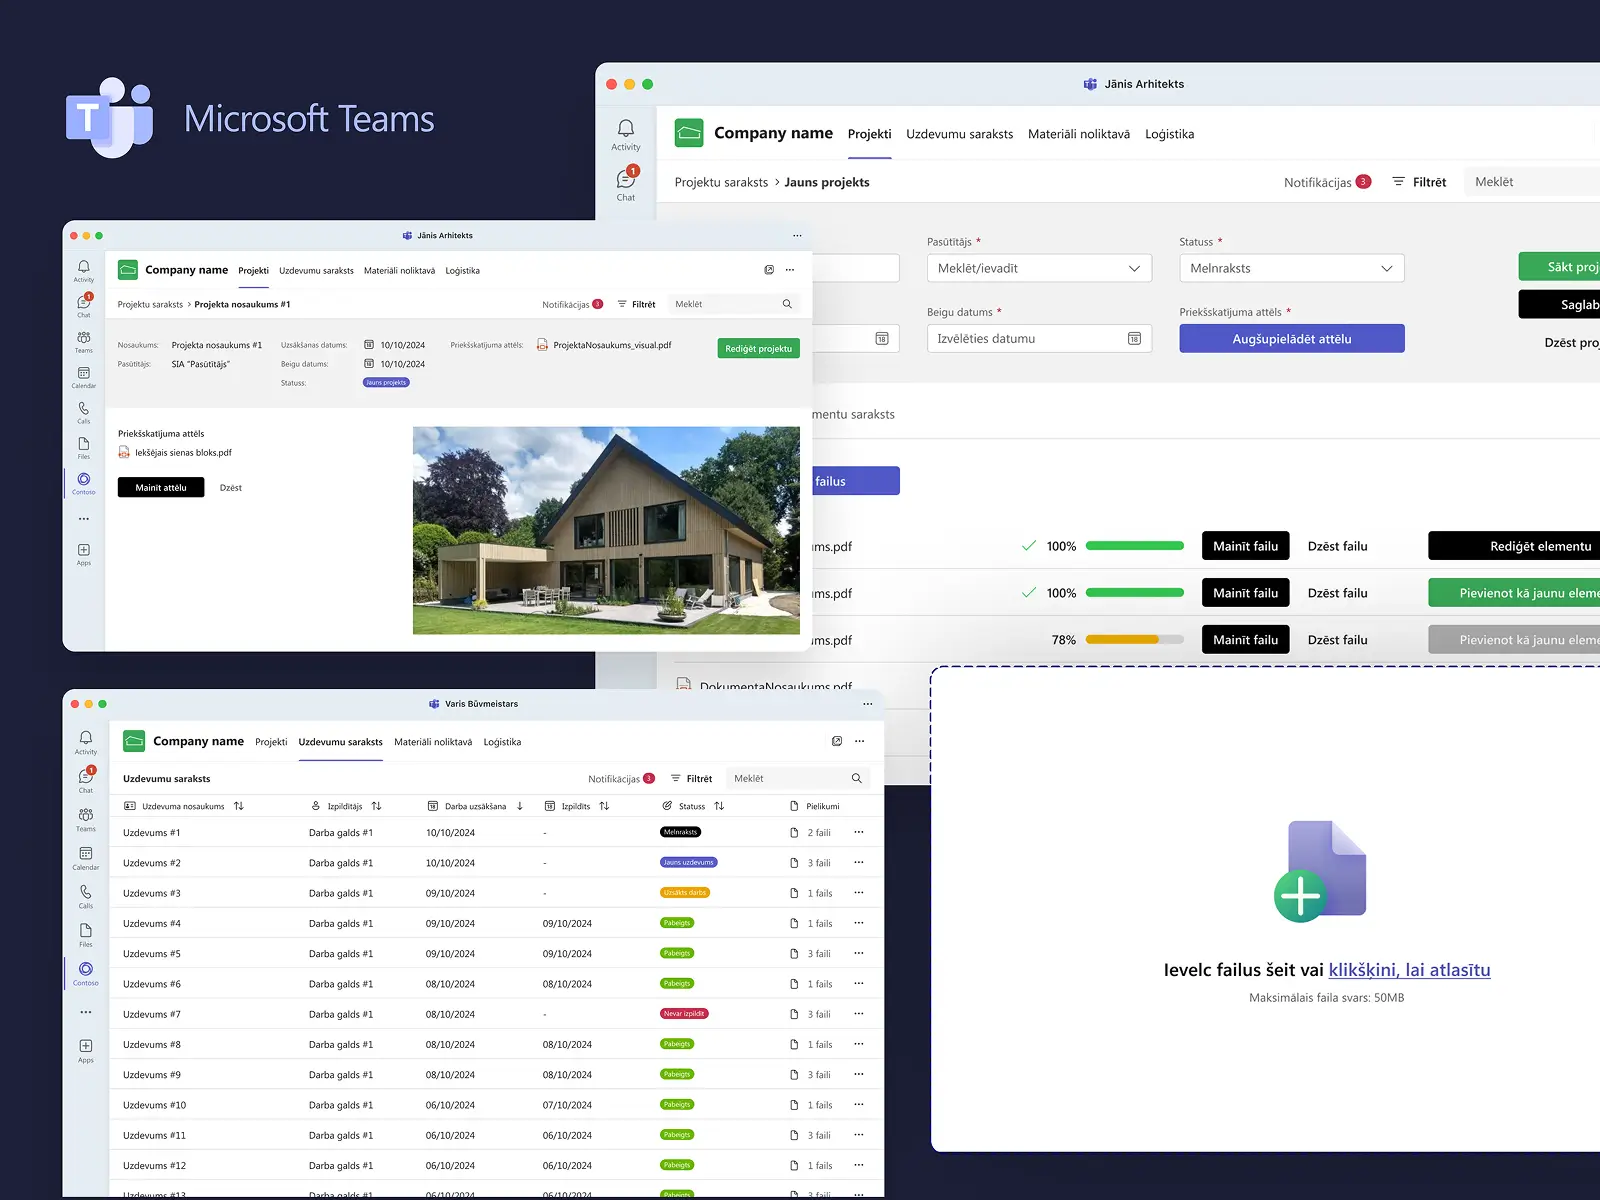Open Teams in Varis Būvmeistars window sidebar
The image size is (1600, 1200).
click(86, 820)
